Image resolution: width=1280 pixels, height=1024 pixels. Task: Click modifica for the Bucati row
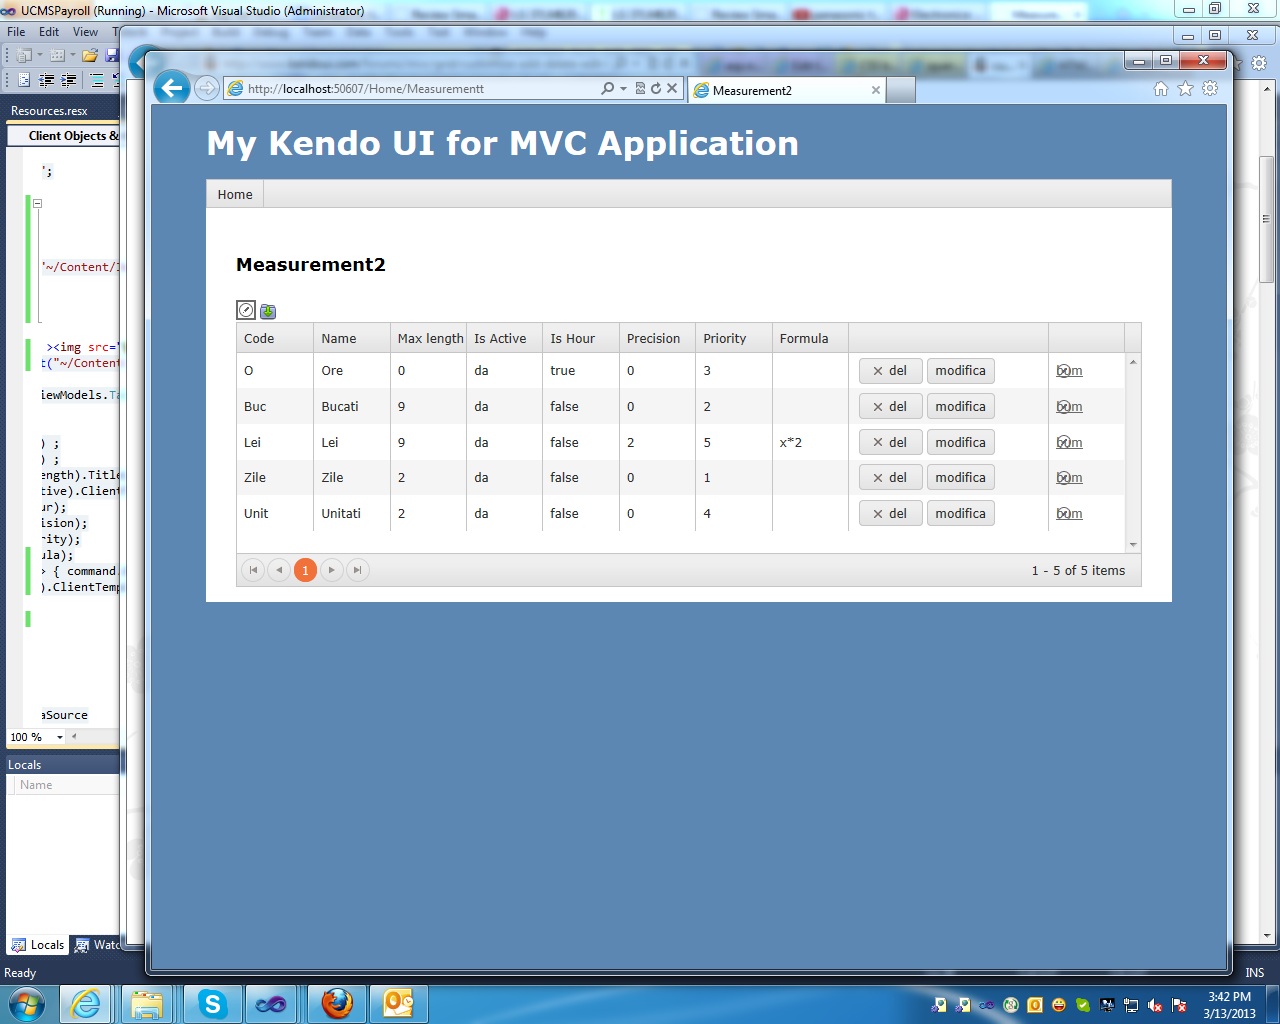(x=960, y=407)
